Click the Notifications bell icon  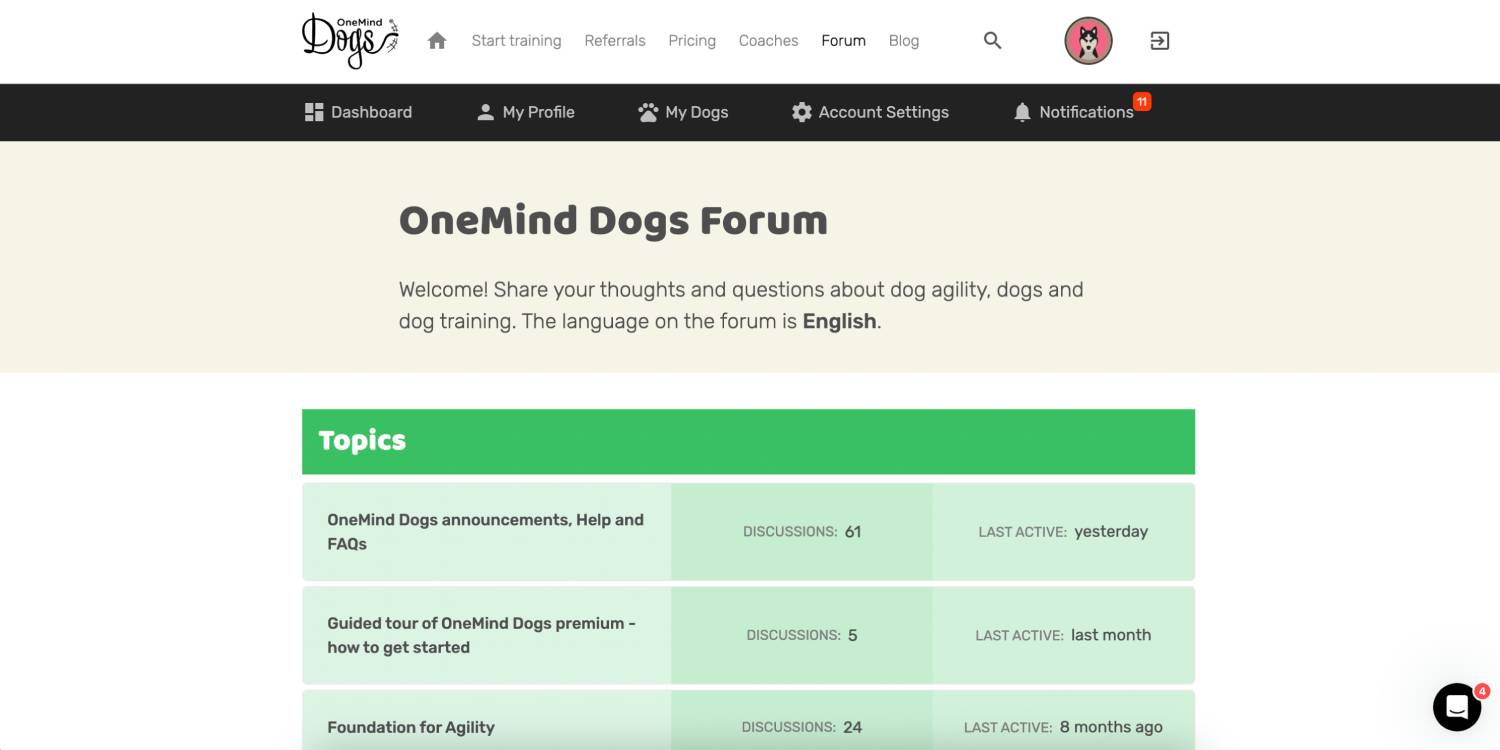click(1022, 112)
